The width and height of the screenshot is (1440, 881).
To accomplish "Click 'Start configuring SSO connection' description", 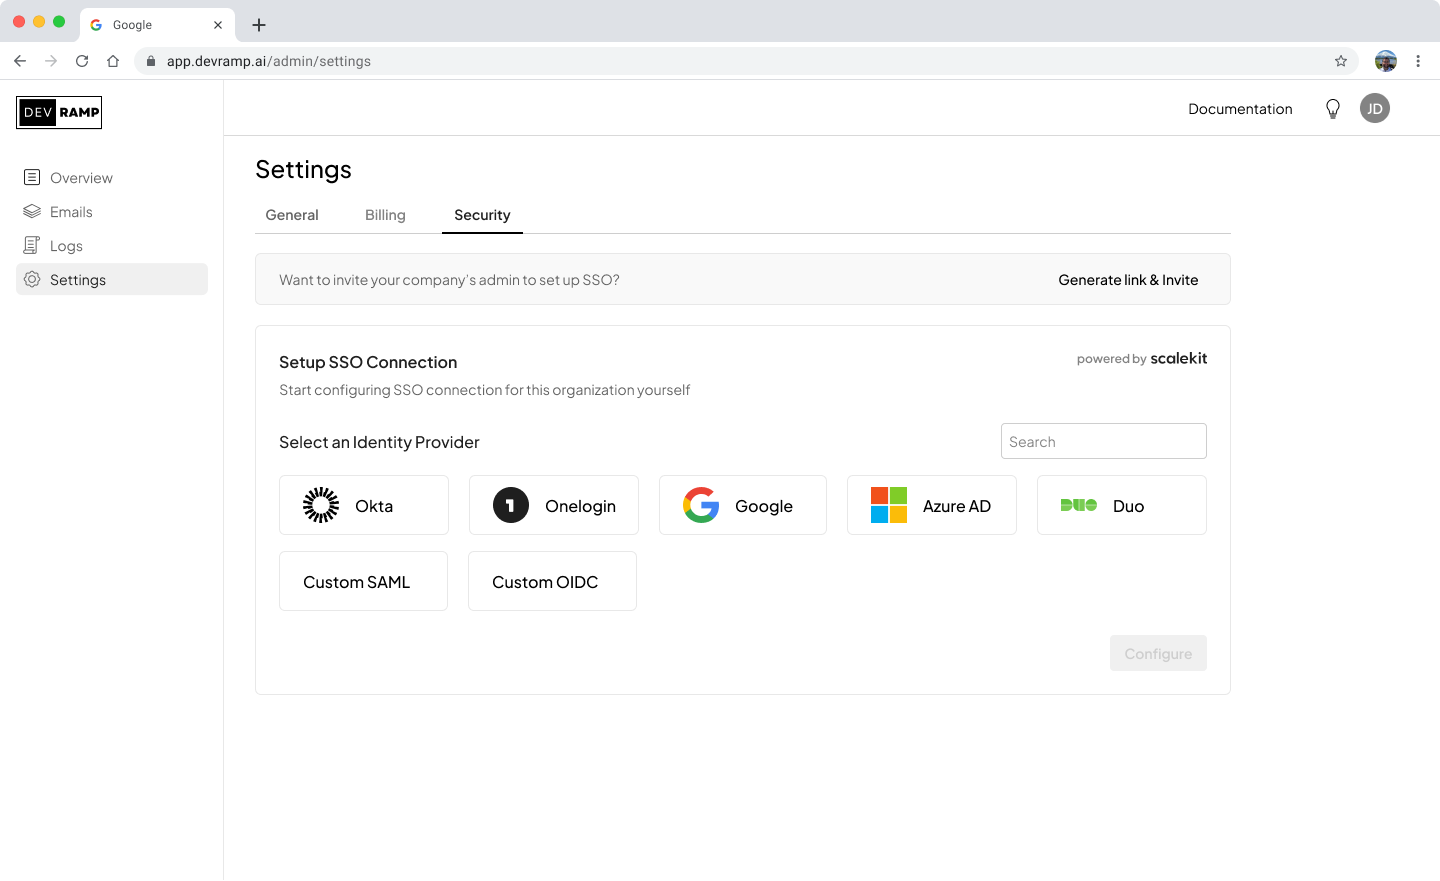I will (x=484, y=390).
